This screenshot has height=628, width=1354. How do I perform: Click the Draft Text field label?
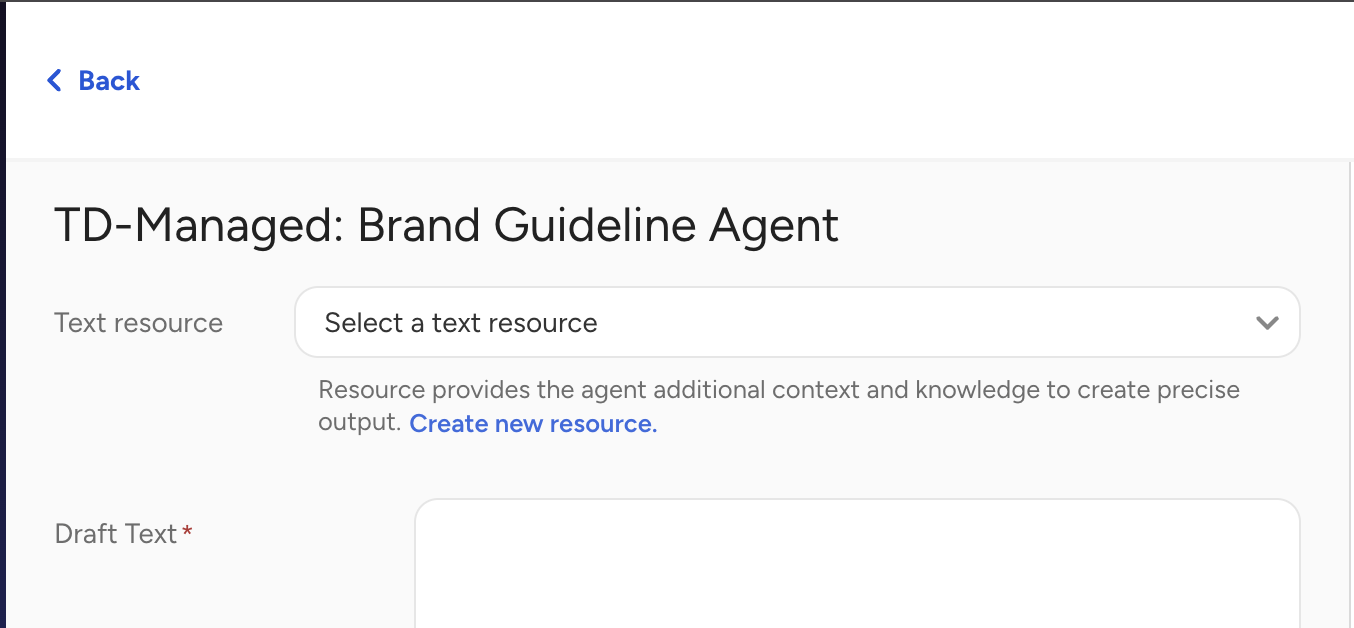115,534
